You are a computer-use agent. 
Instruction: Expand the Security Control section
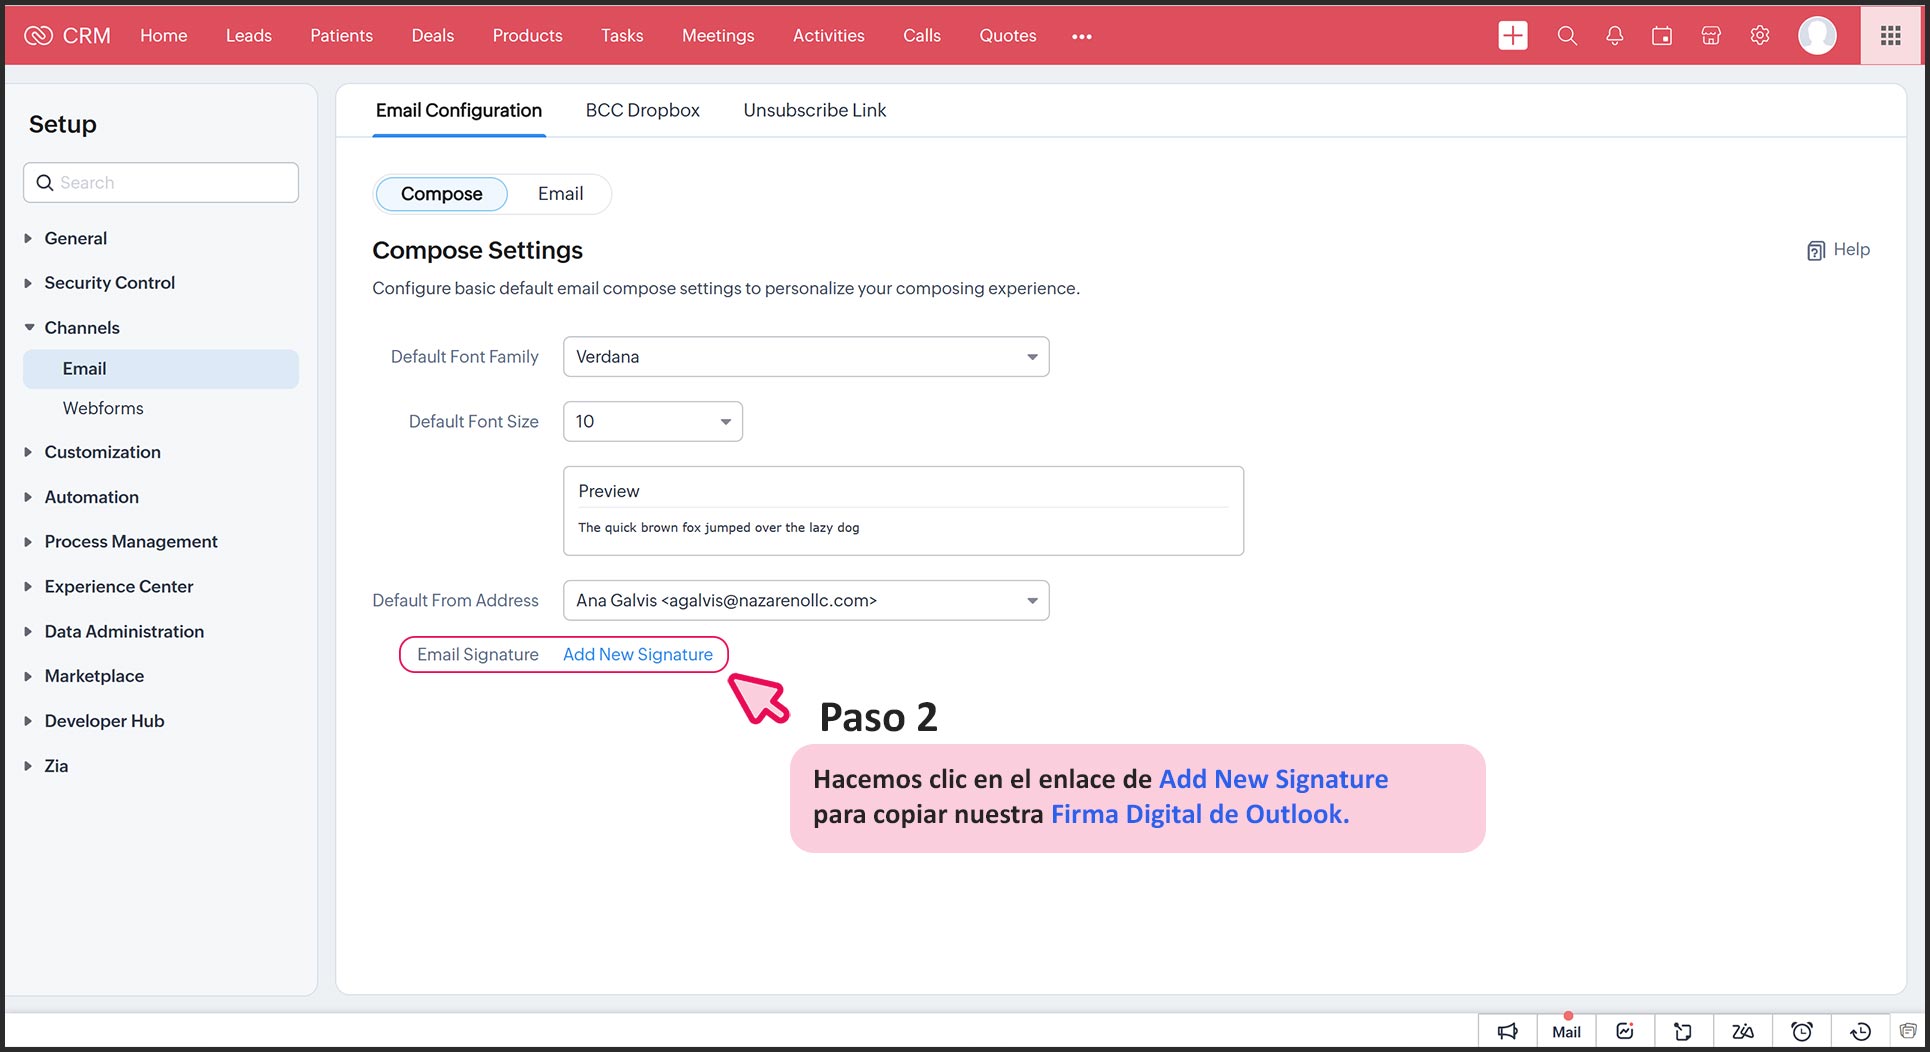point(109,283)
